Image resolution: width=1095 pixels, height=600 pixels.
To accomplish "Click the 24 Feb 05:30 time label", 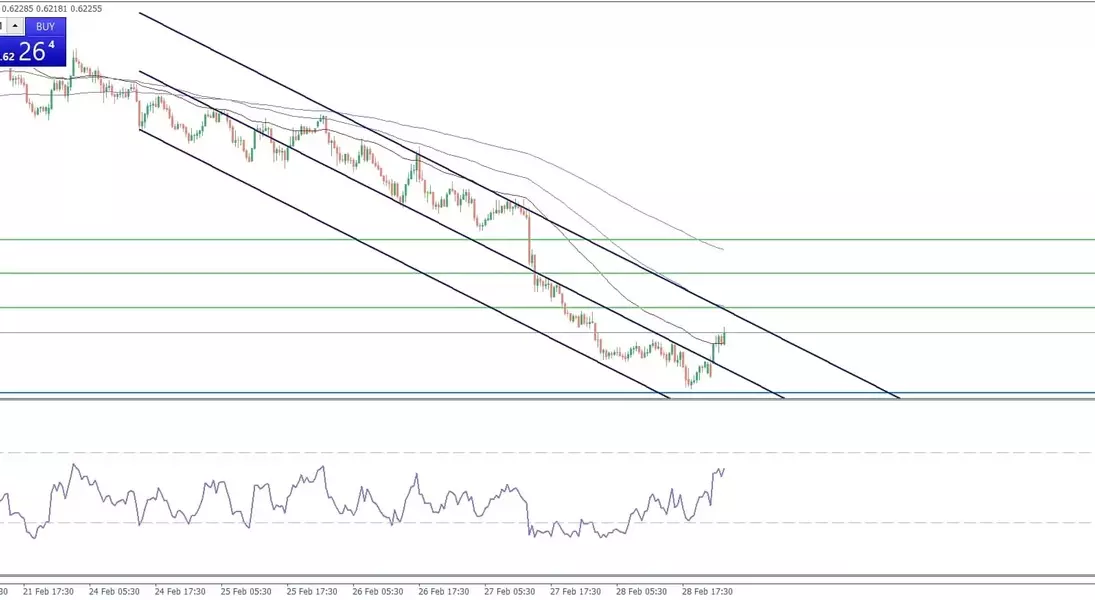I will pos(114,591).
